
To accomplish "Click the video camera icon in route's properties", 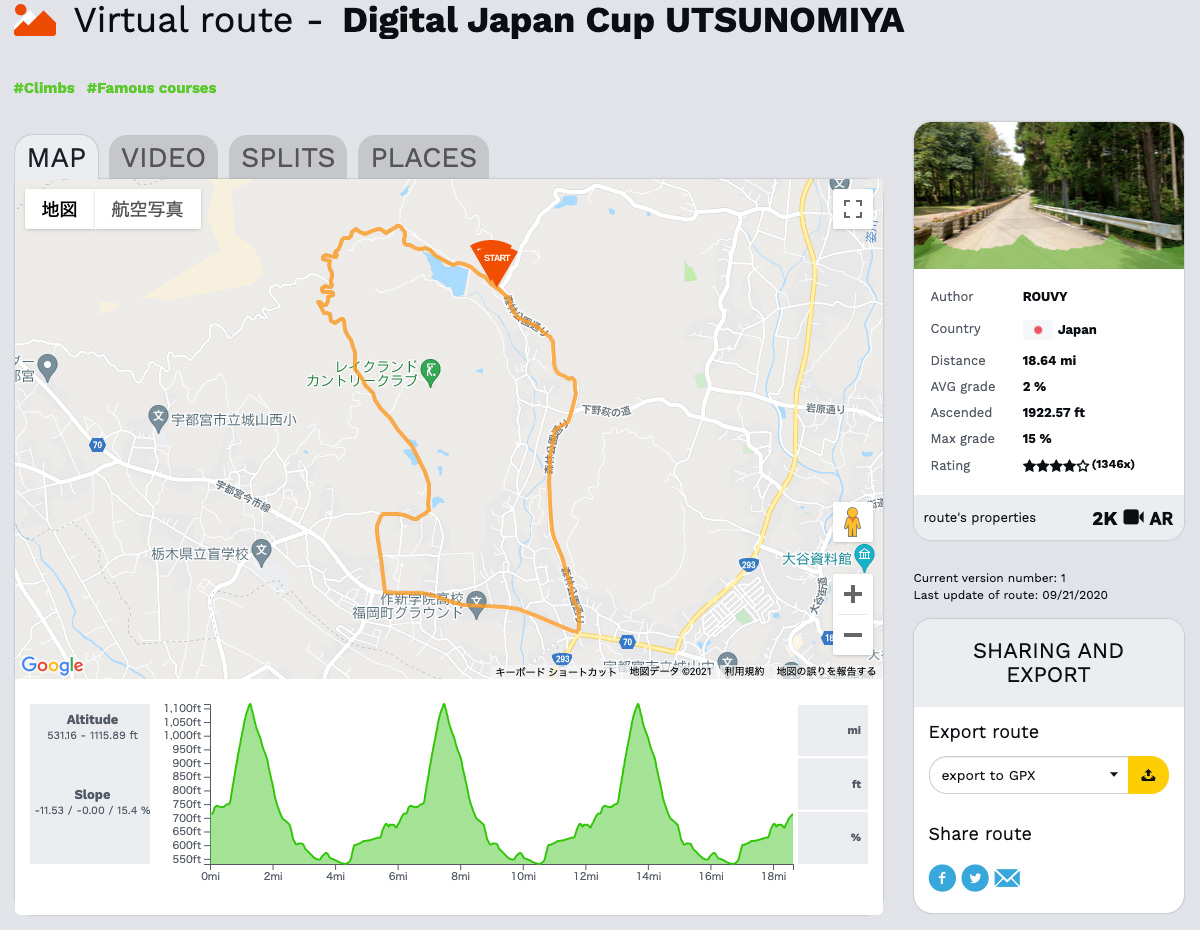I will (1133, 517).
